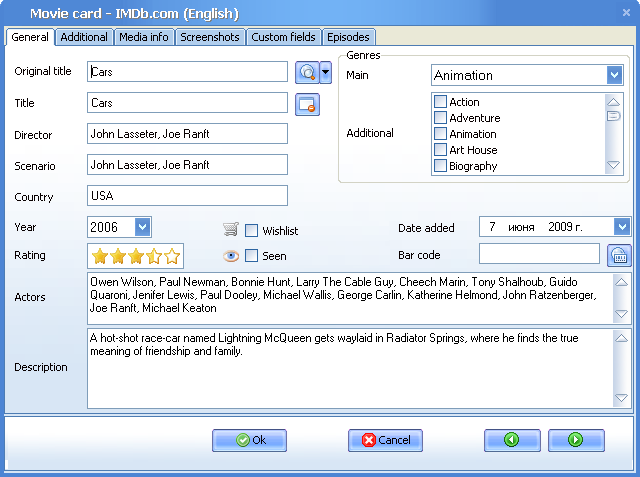The height and width of the screenshot is (477, 640).
Task: Click in the Description text area
Action: (350, 368)
